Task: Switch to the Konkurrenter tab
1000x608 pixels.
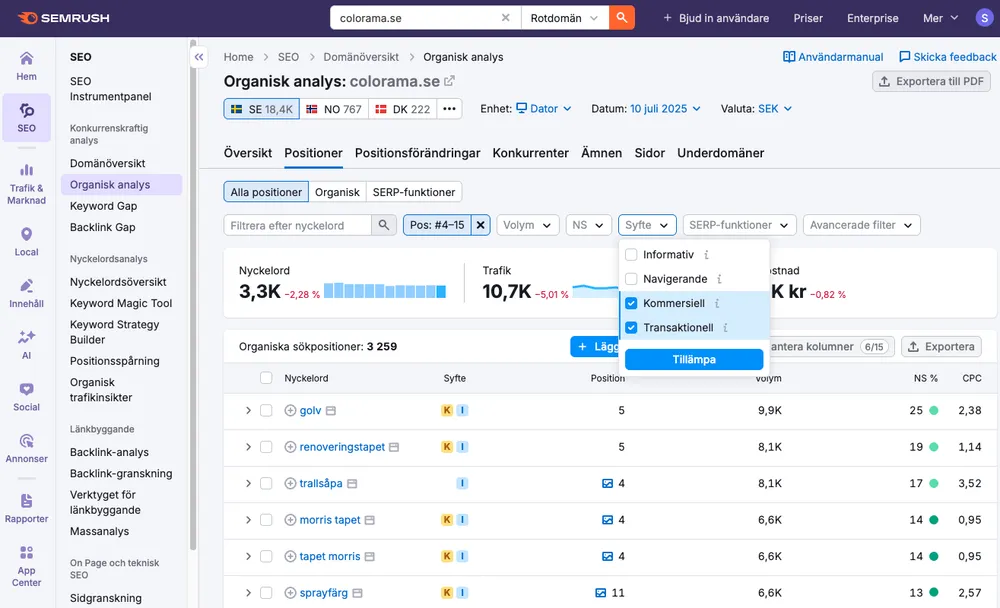Action: click(x=530, y=153)
